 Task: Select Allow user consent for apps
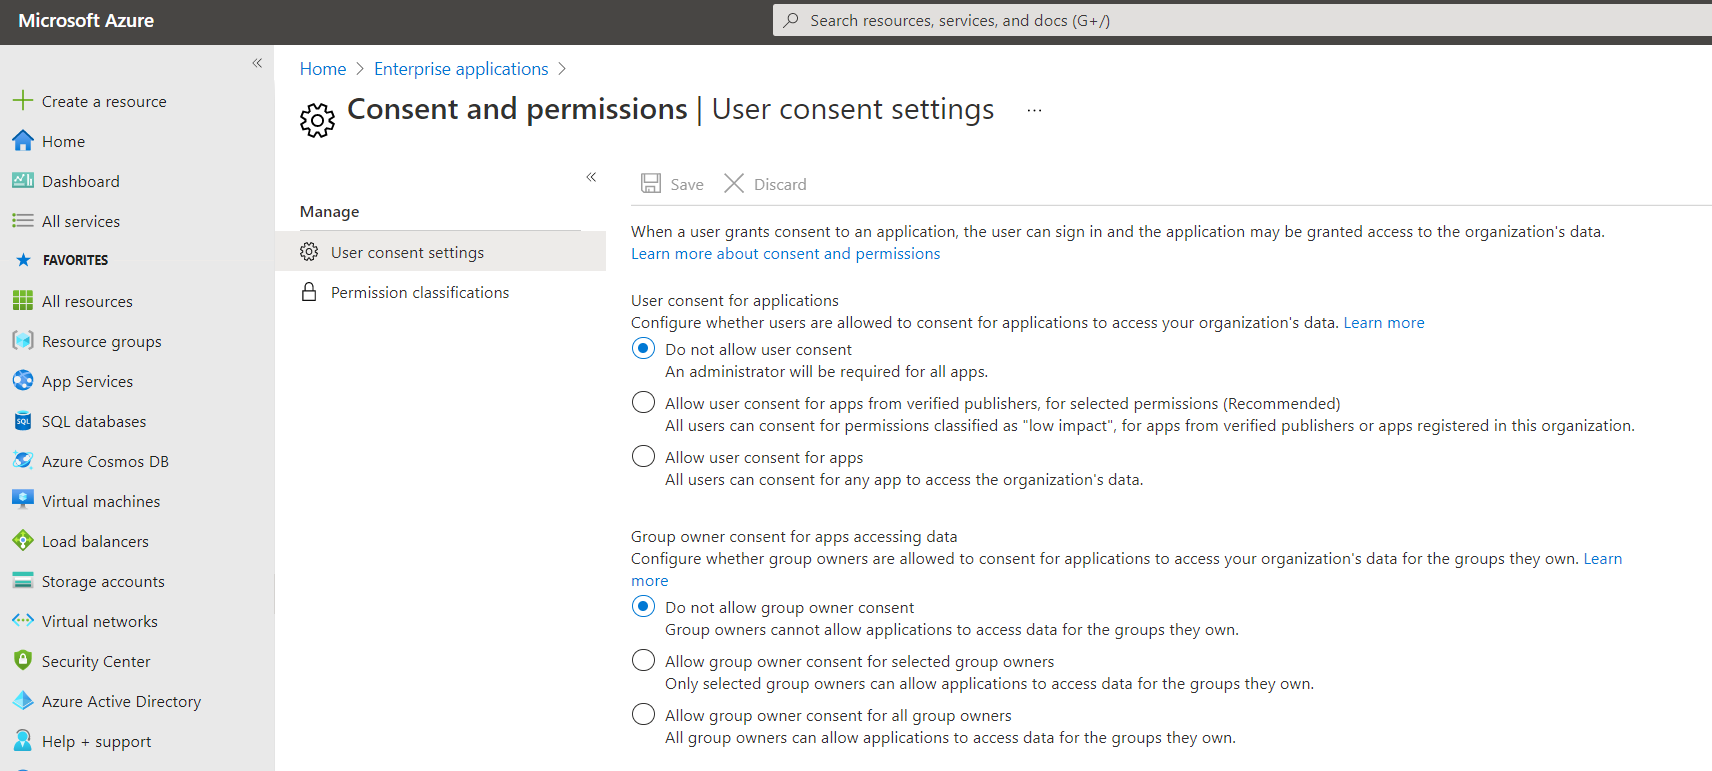coord(643,457)
